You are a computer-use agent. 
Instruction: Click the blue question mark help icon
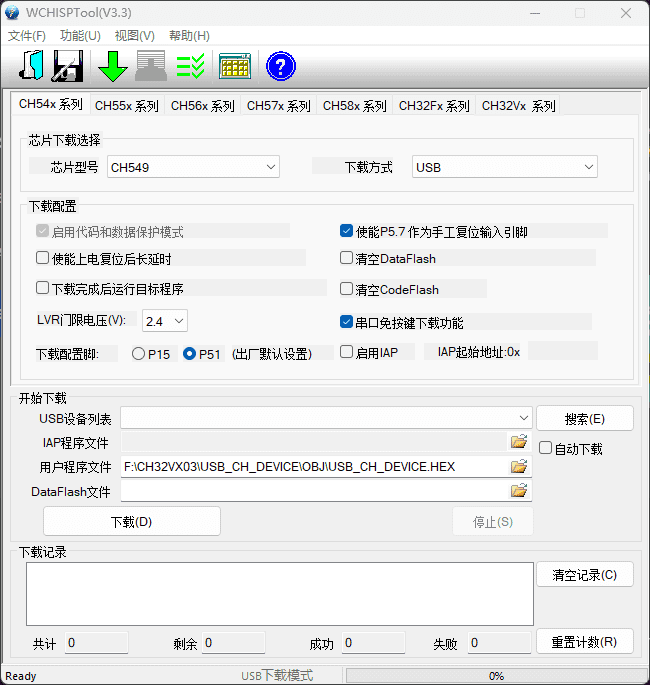click(x=280, y=66)
